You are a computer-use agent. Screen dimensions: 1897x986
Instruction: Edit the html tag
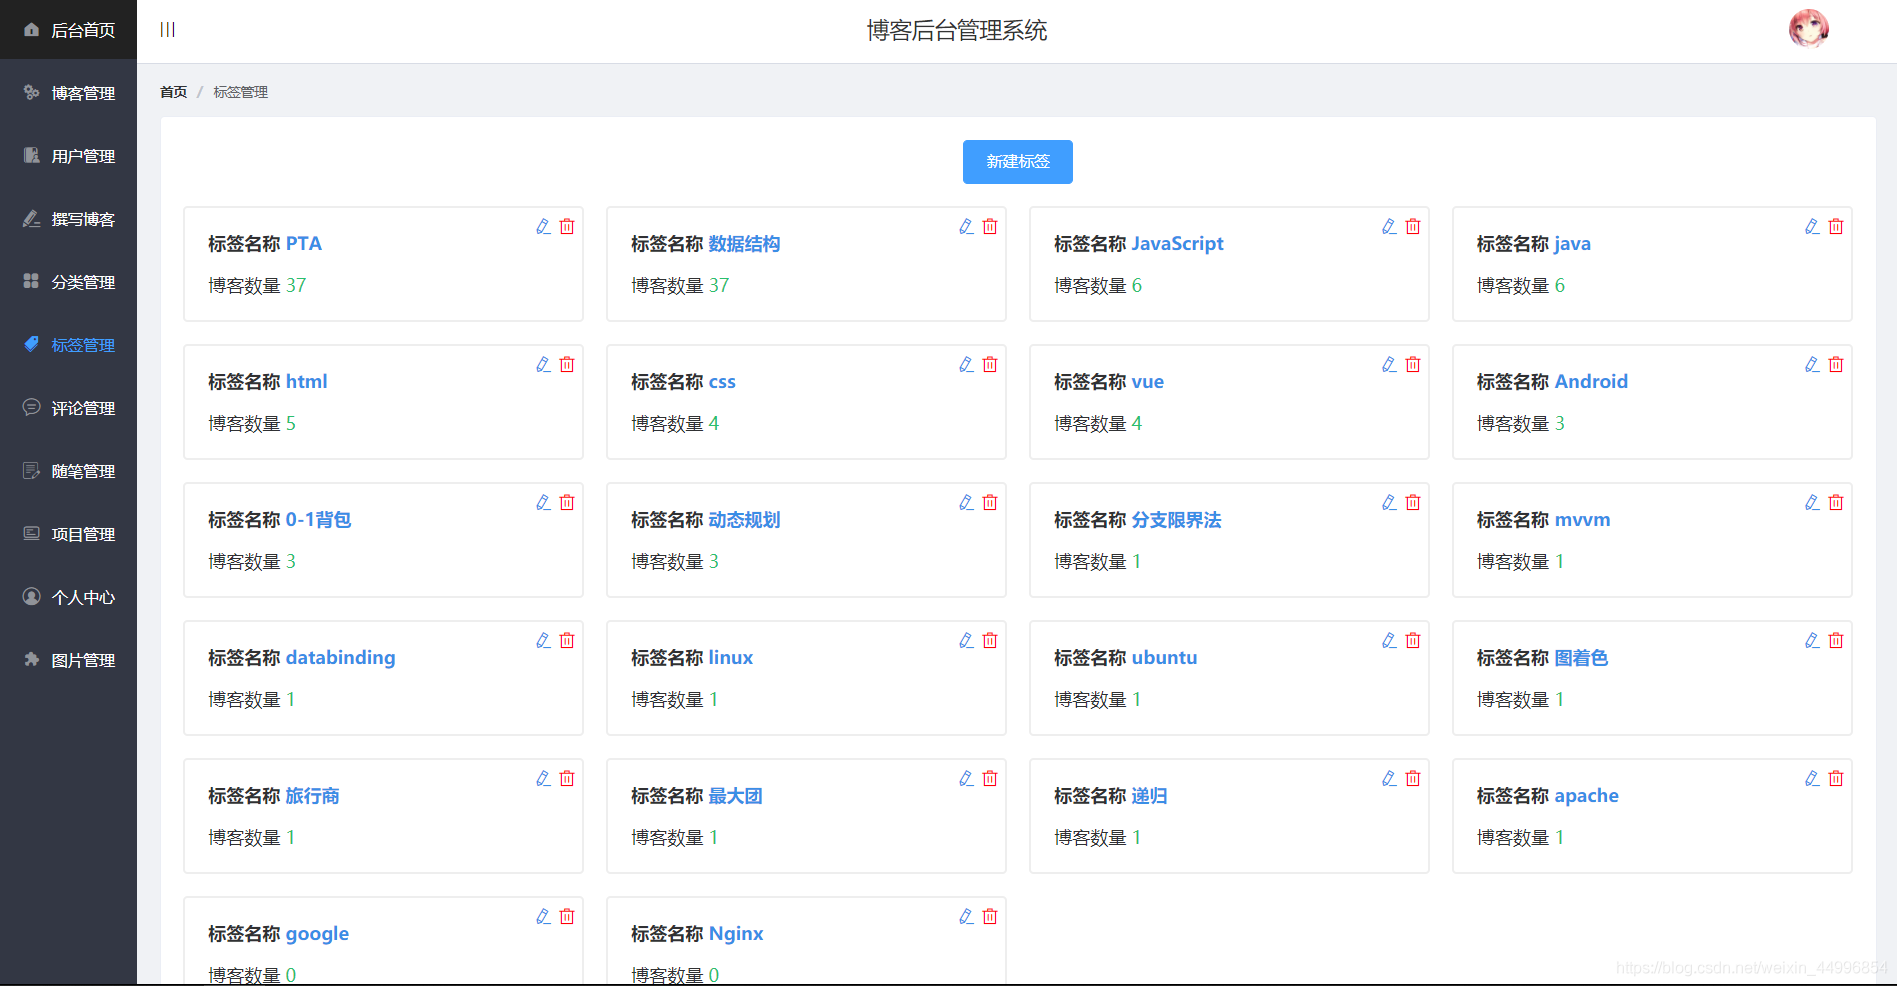(543, 364)
